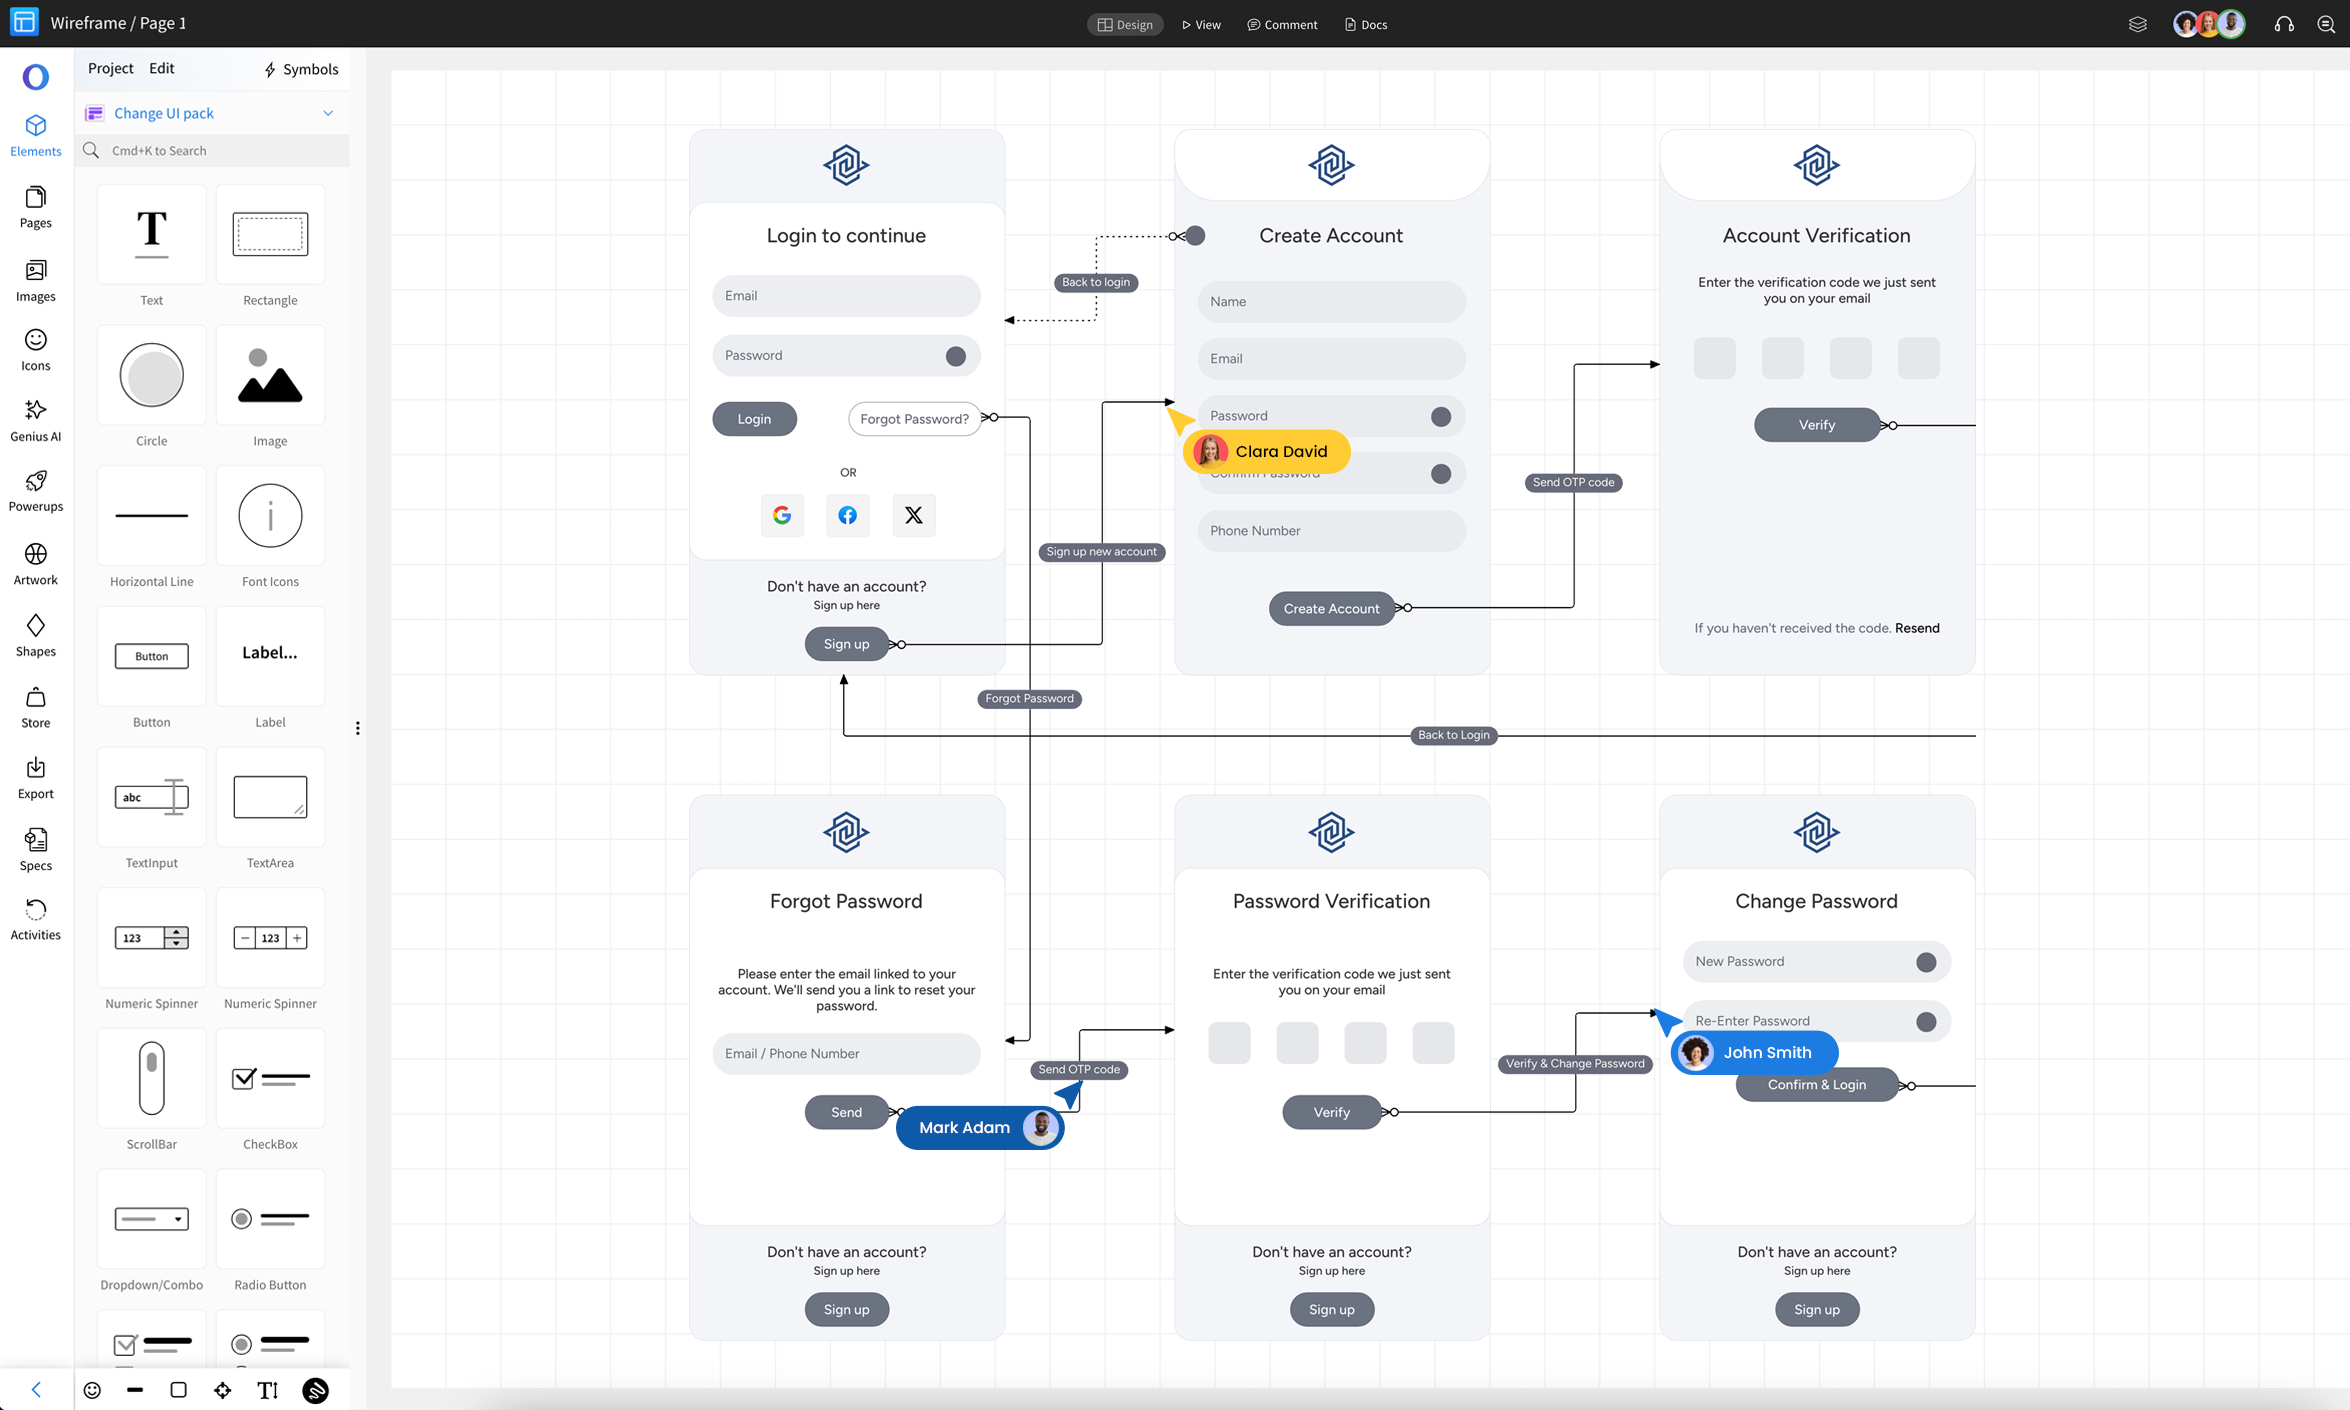Screen dimensions: 2350x1410
Task: Click the layers icon in the top bar
Action: pyautogui.click(x=2137, y=24)
